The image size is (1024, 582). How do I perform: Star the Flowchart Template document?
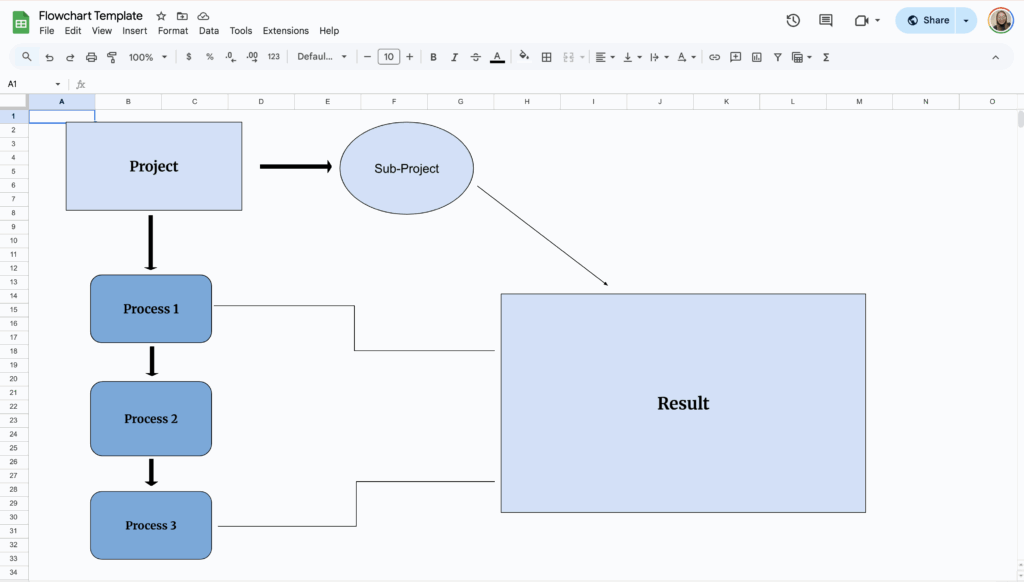tap(159, 16)
